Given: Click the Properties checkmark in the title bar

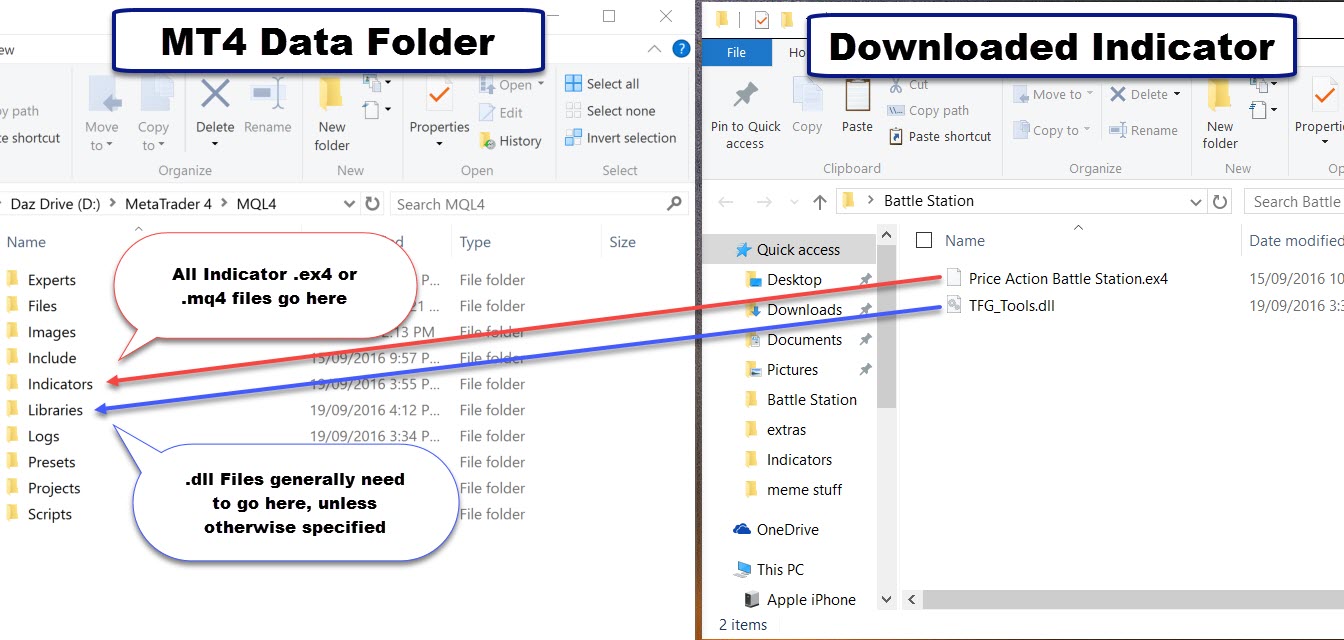Looking at the screenshot, I should (x=762, y=19).
